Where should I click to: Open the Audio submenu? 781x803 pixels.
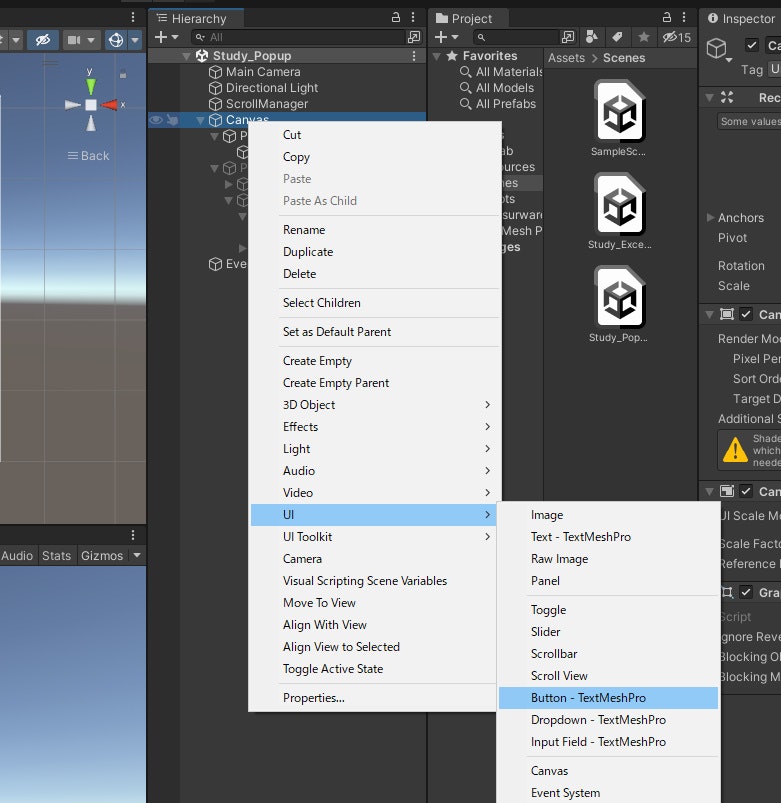pos(374,471)
